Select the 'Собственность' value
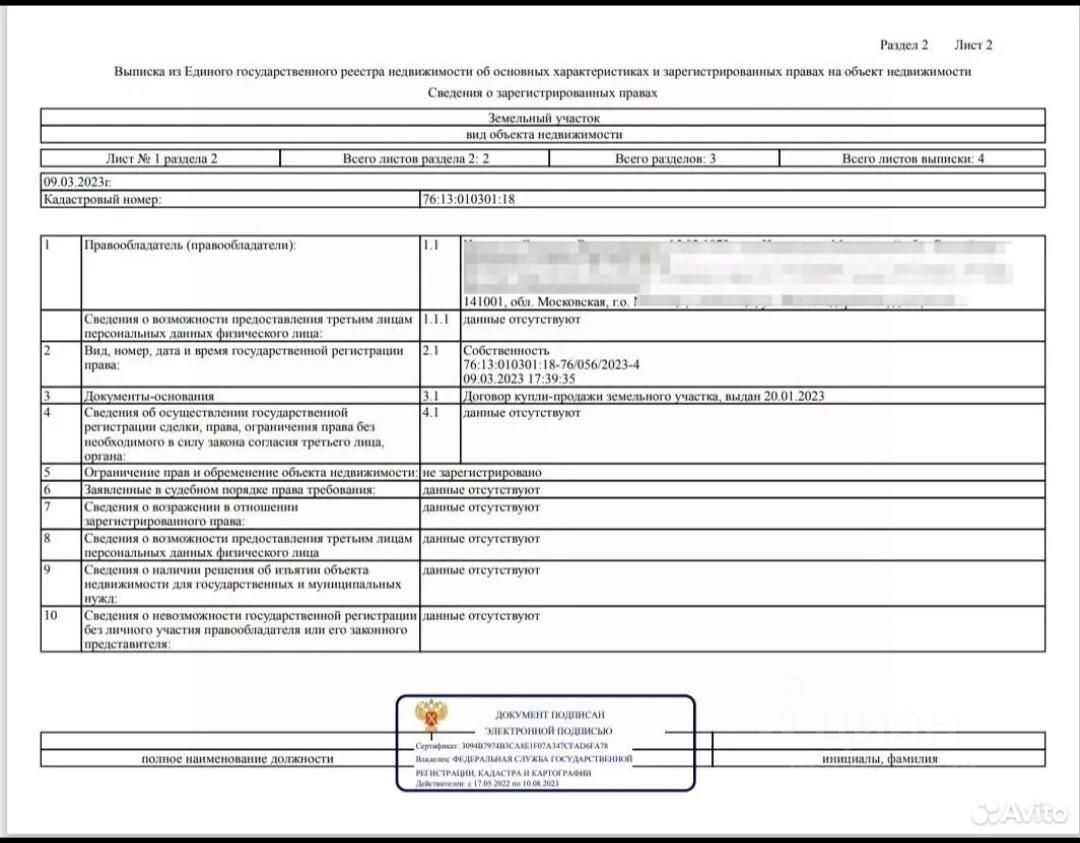Viewport: 1080px width, 843px height. (x=506, y=350)
